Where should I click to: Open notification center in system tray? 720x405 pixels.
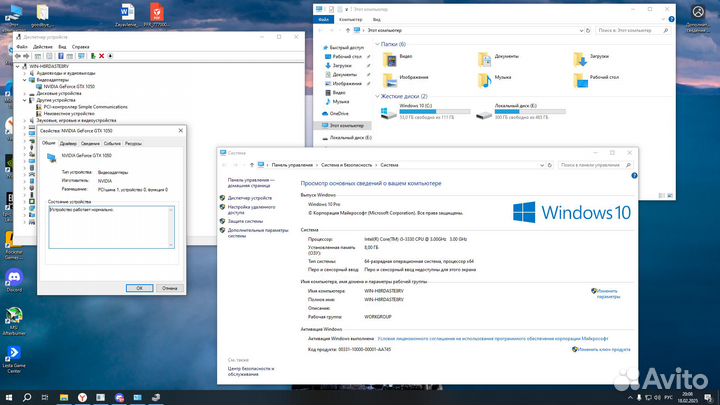709,398
